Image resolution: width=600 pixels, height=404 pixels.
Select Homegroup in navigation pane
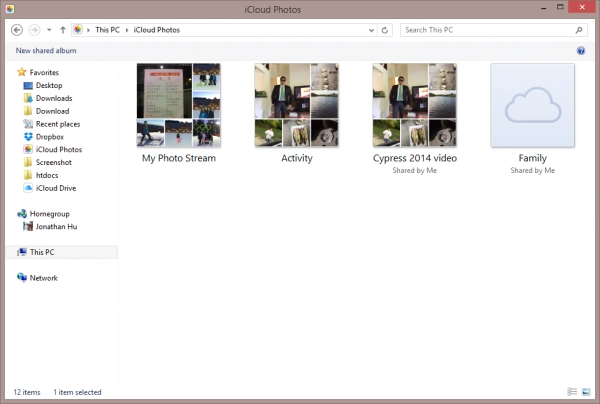(50, 214)
